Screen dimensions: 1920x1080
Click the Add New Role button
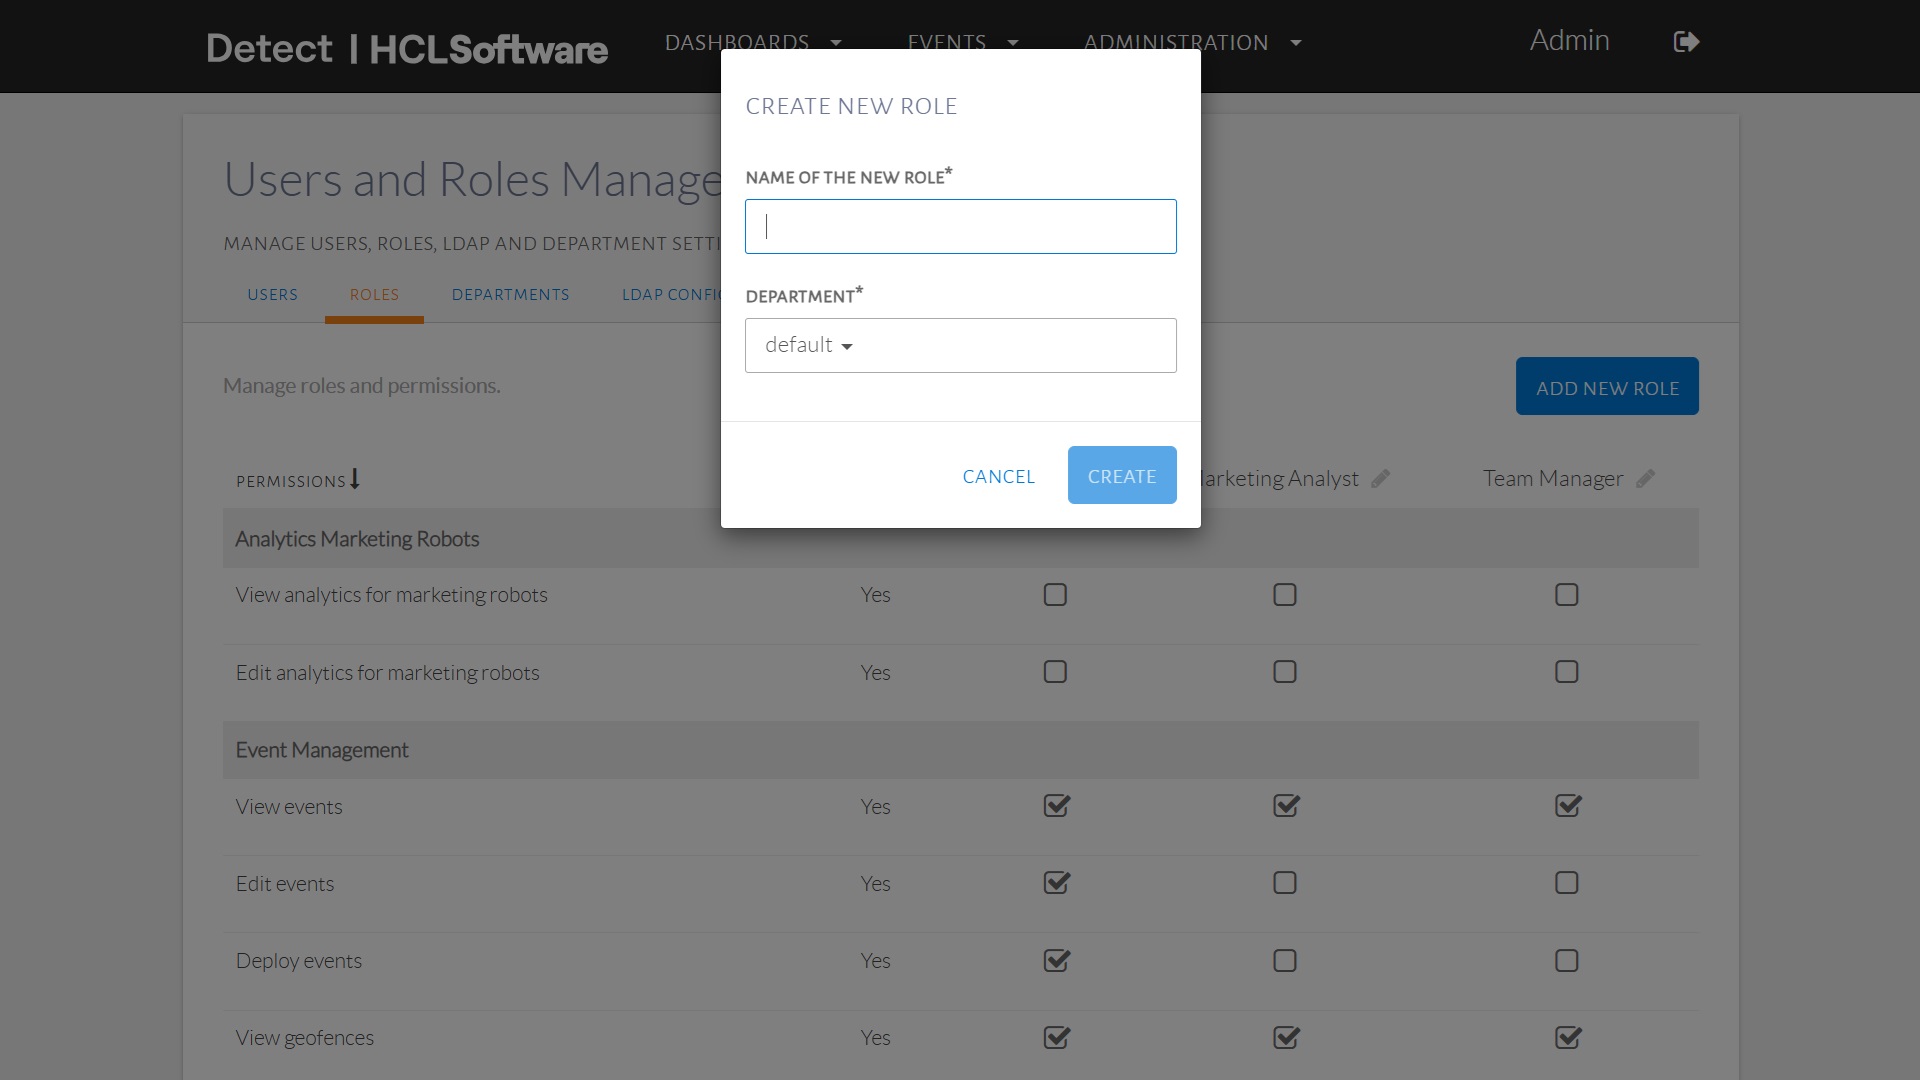[1606, 387]
